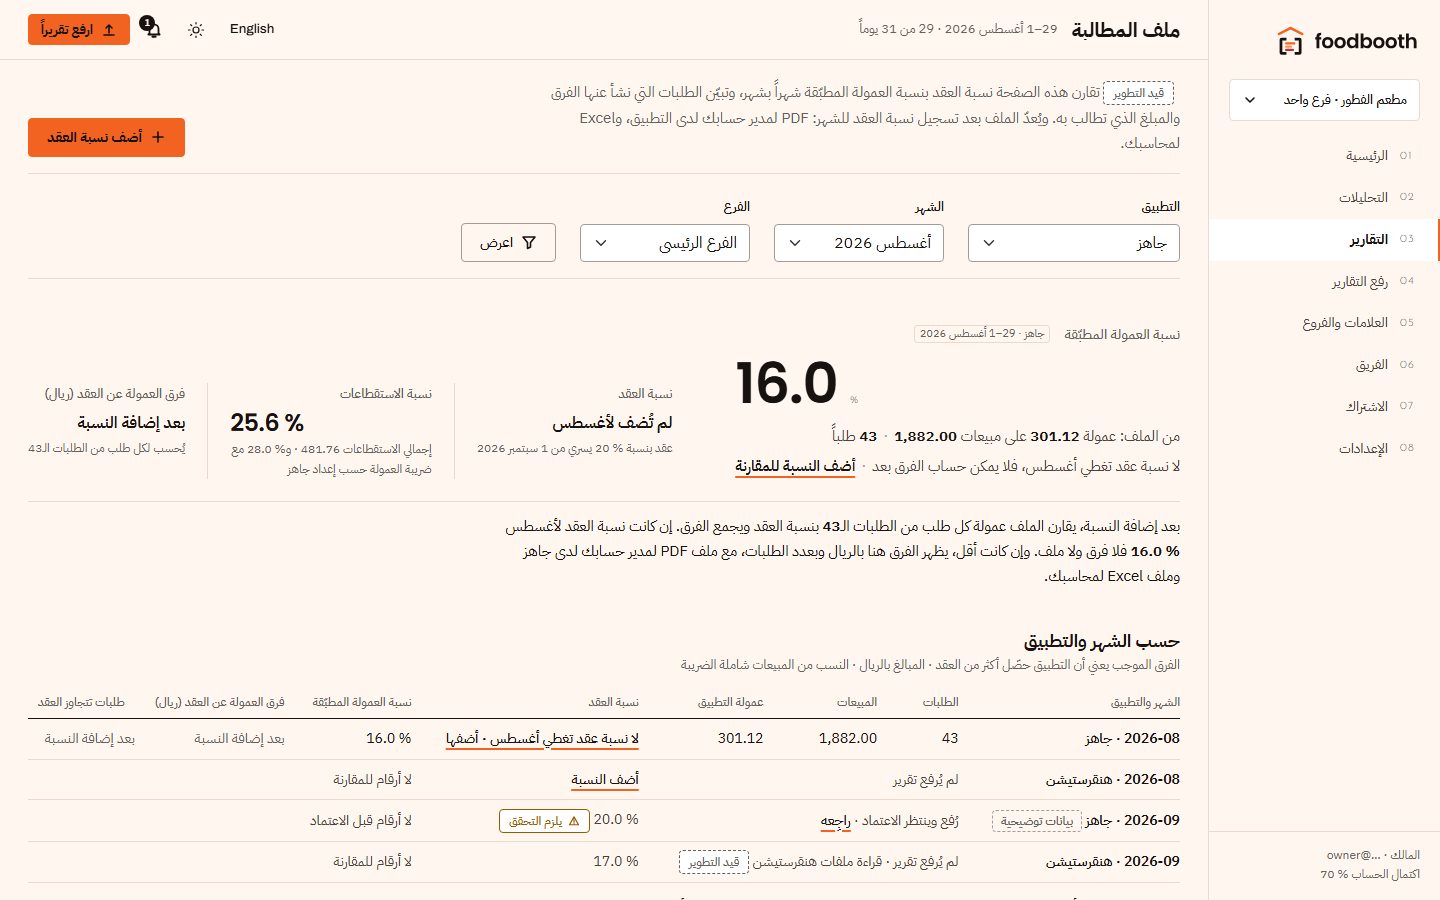Open the التطبيق dropdown showing جاهز

[x=1074, y=243]
